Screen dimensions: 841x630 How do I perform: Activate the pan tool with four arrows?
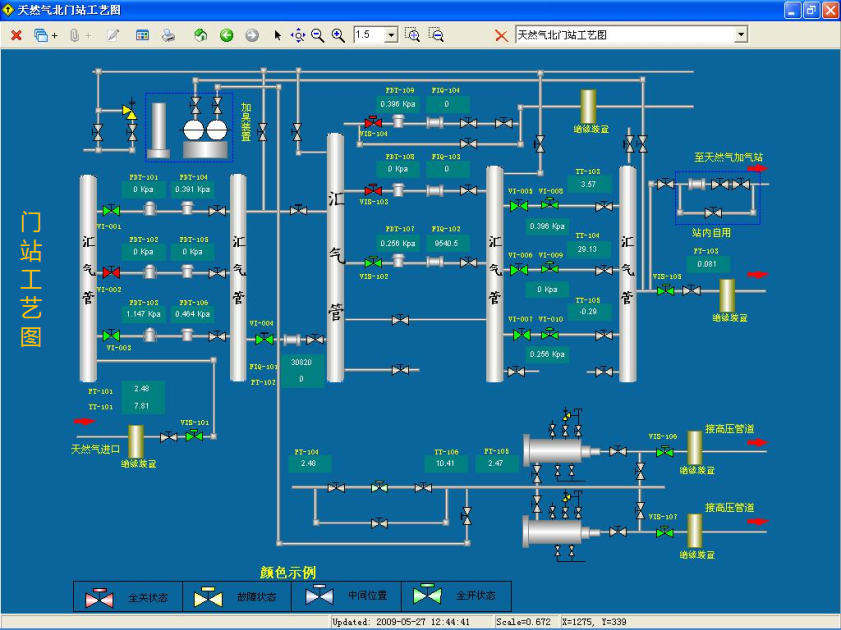coord(297,35)
